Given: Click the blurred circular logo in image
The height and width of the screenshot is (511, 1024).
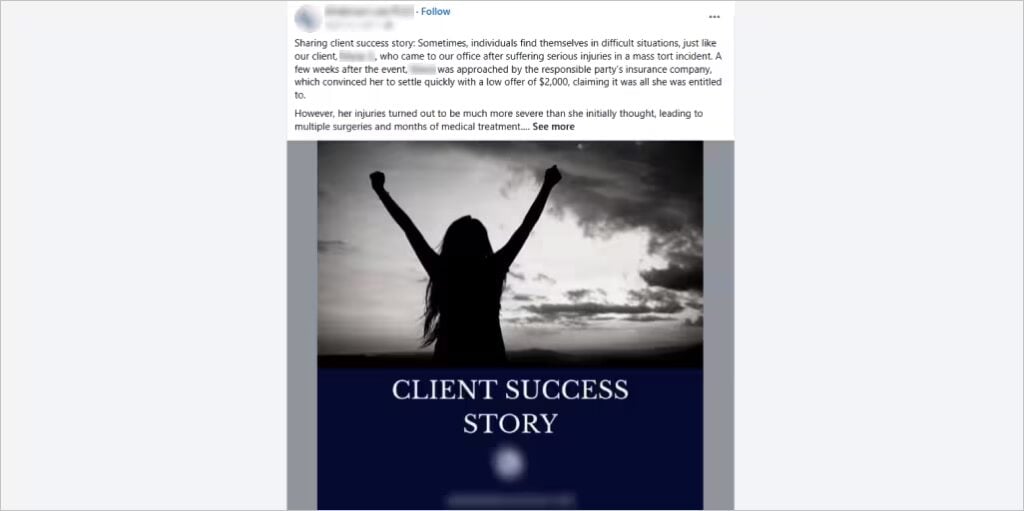Looking at the screenshot, I should click(509, 463).
